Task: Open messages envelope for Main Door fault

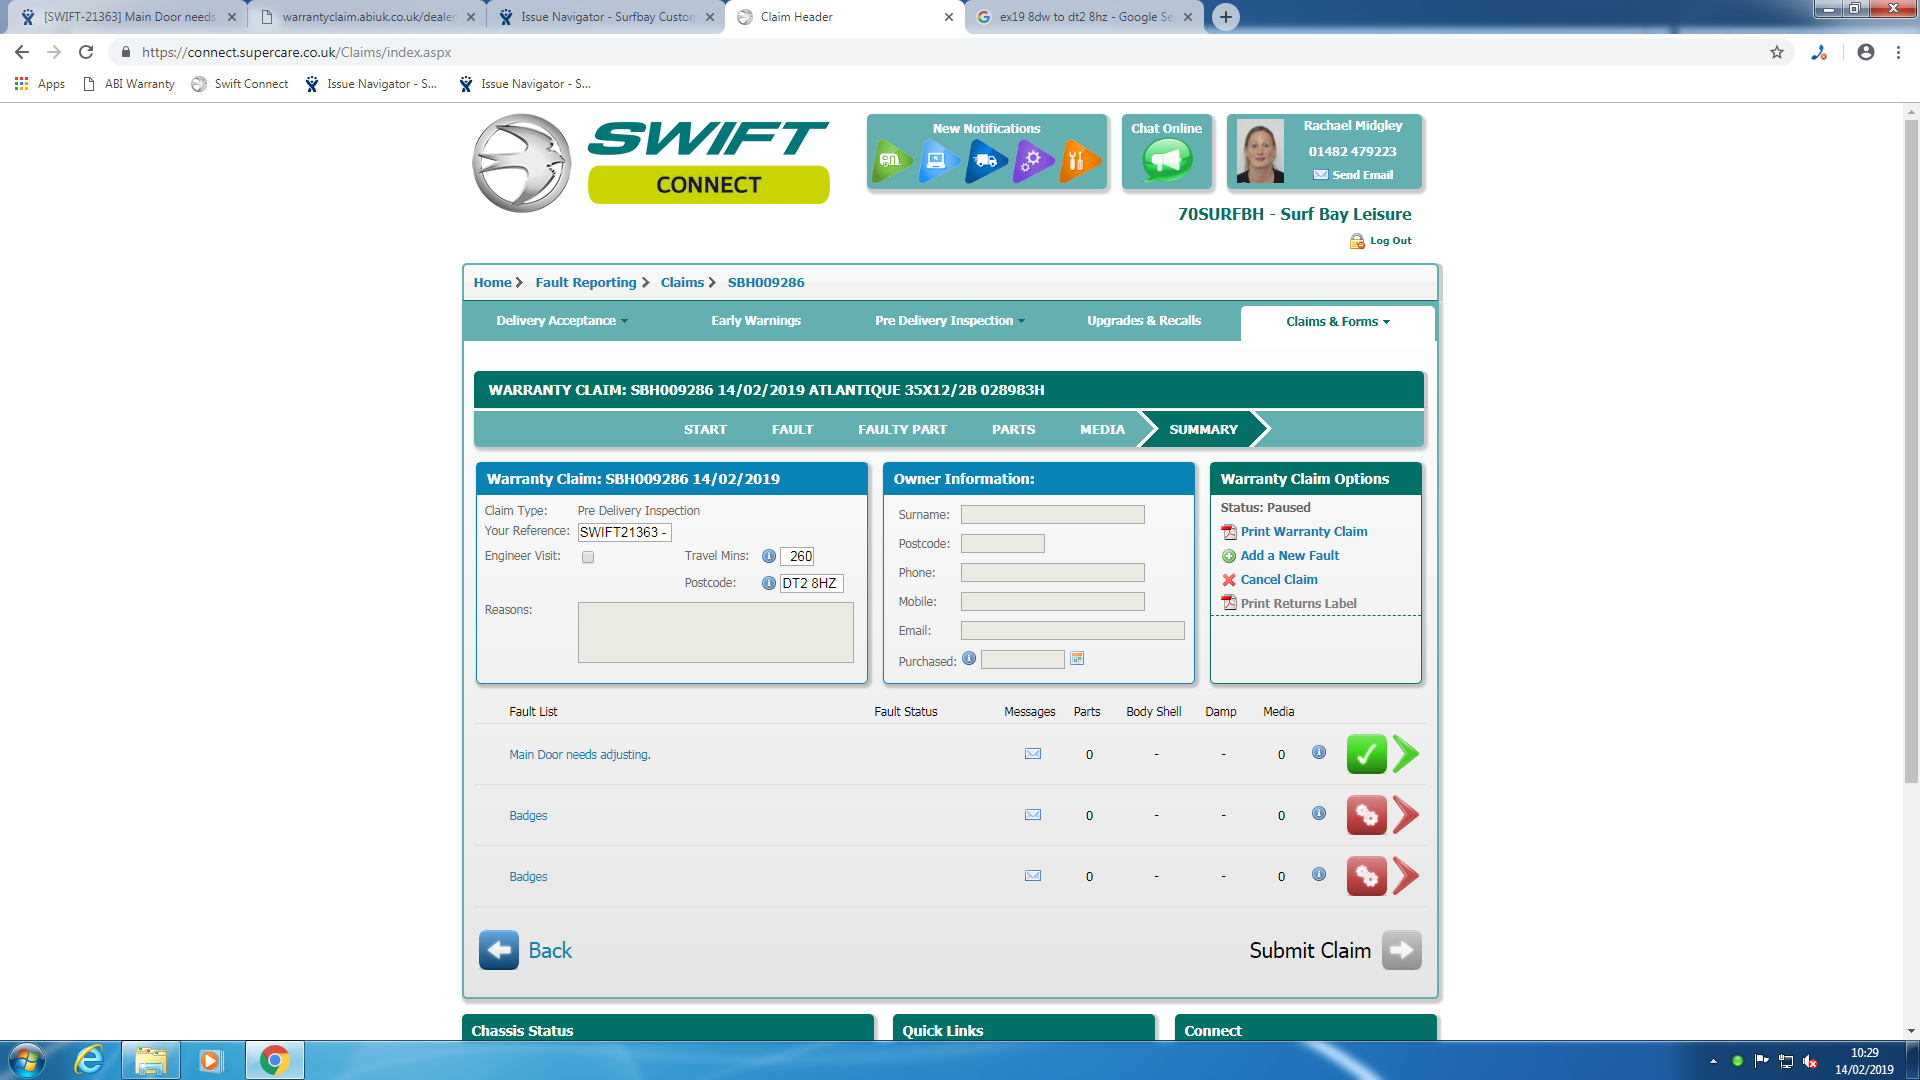Action: (x=1033, y=754)
